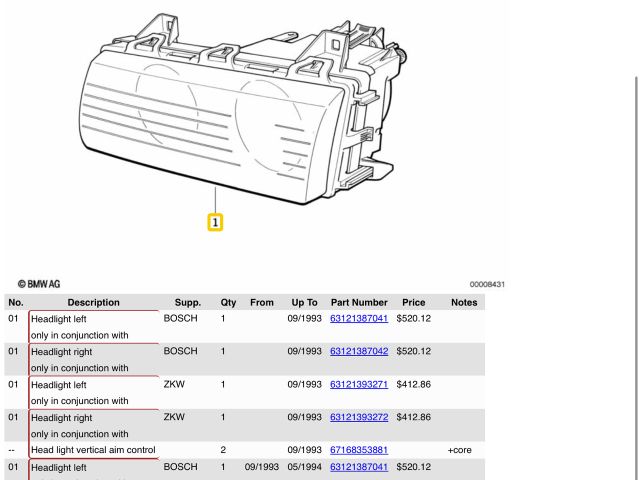The height and width of the screenshot is (480, 640).
Task: Open 63121387041 link in the first table row
Action: (358, 318)
